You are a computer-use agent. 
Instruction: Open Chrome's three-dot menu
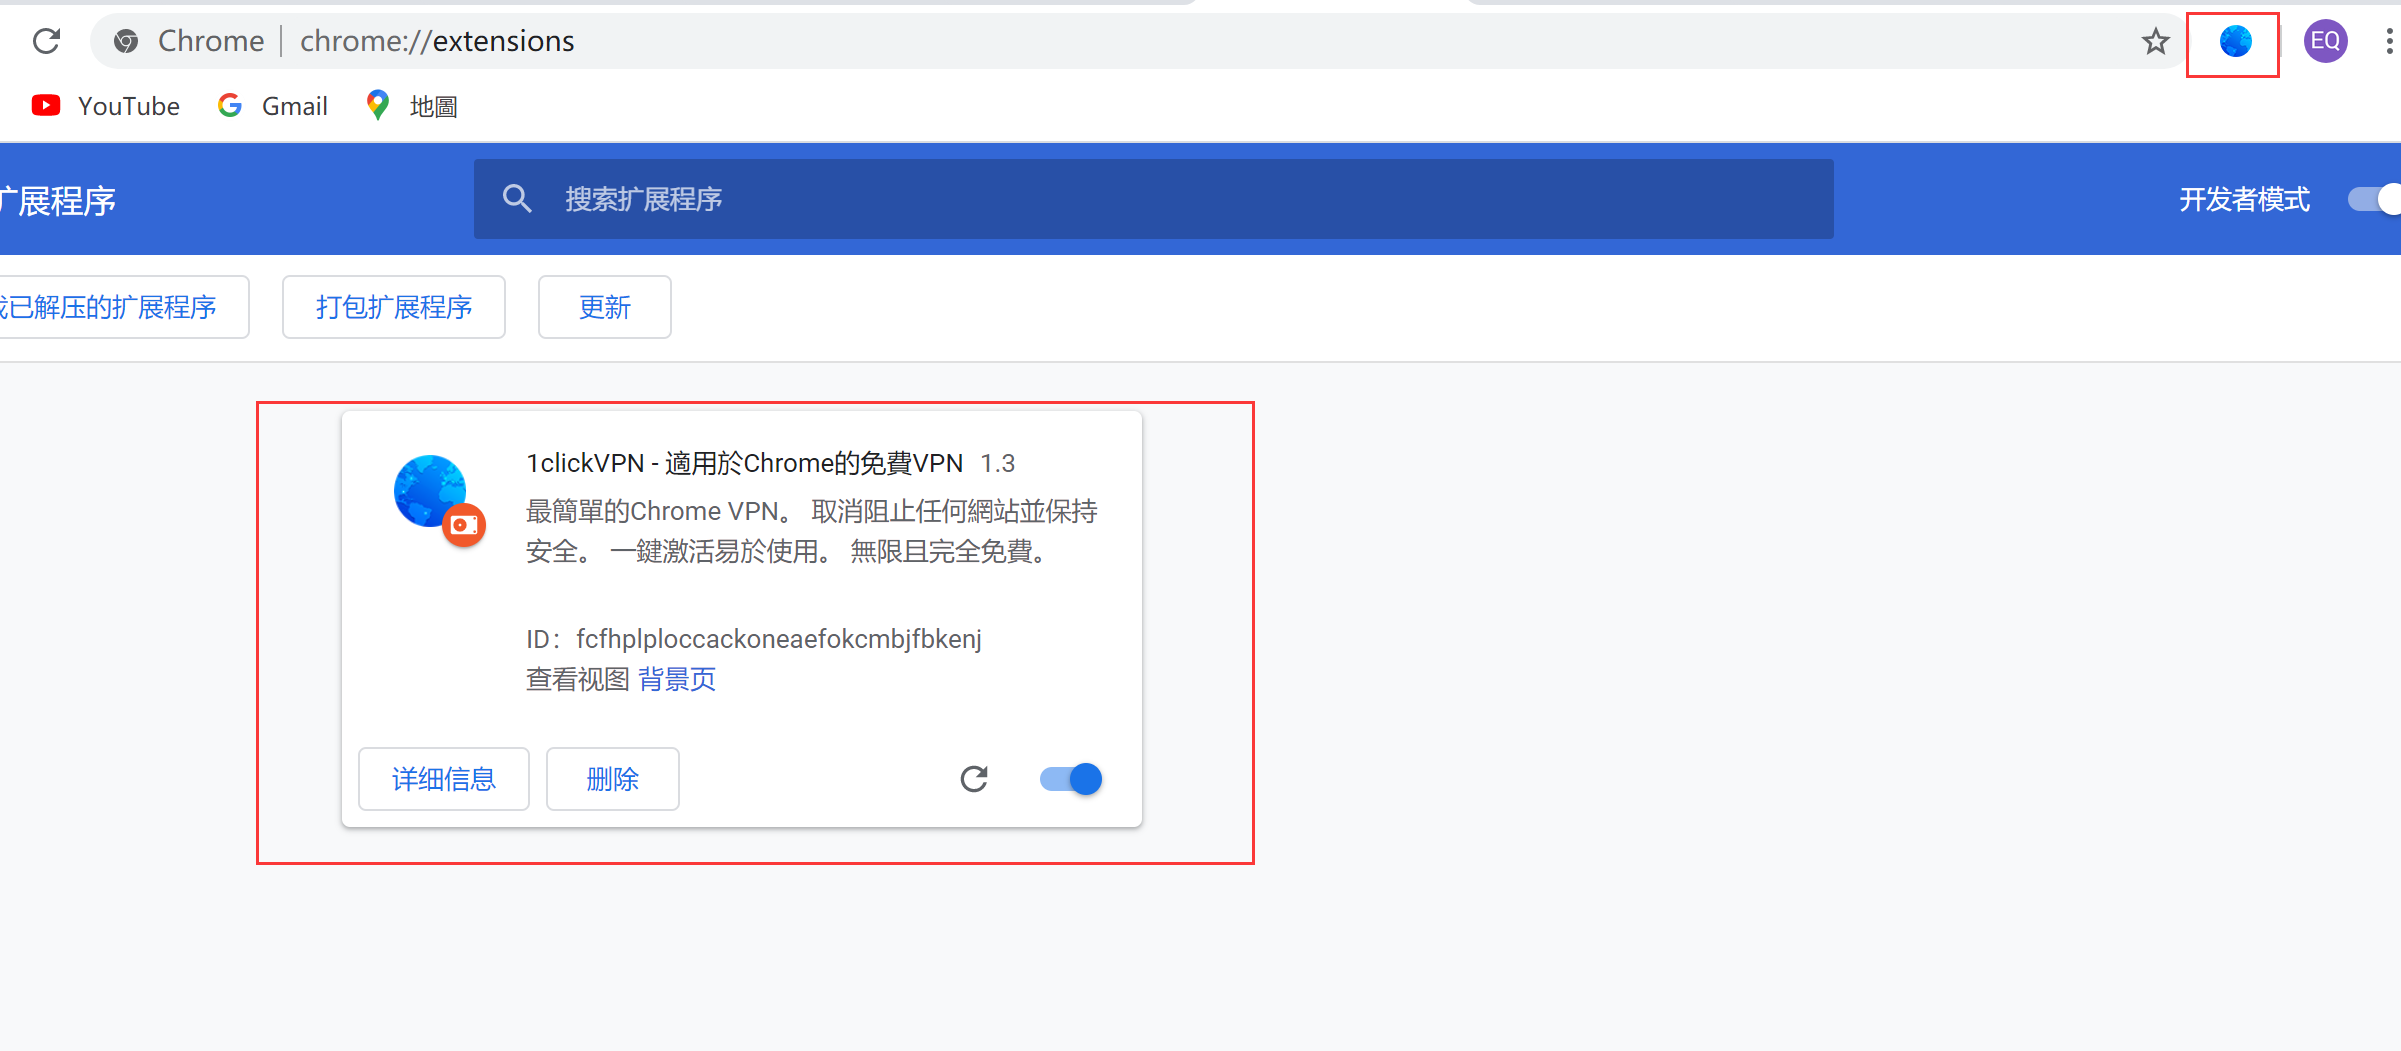click(2388, 41)
